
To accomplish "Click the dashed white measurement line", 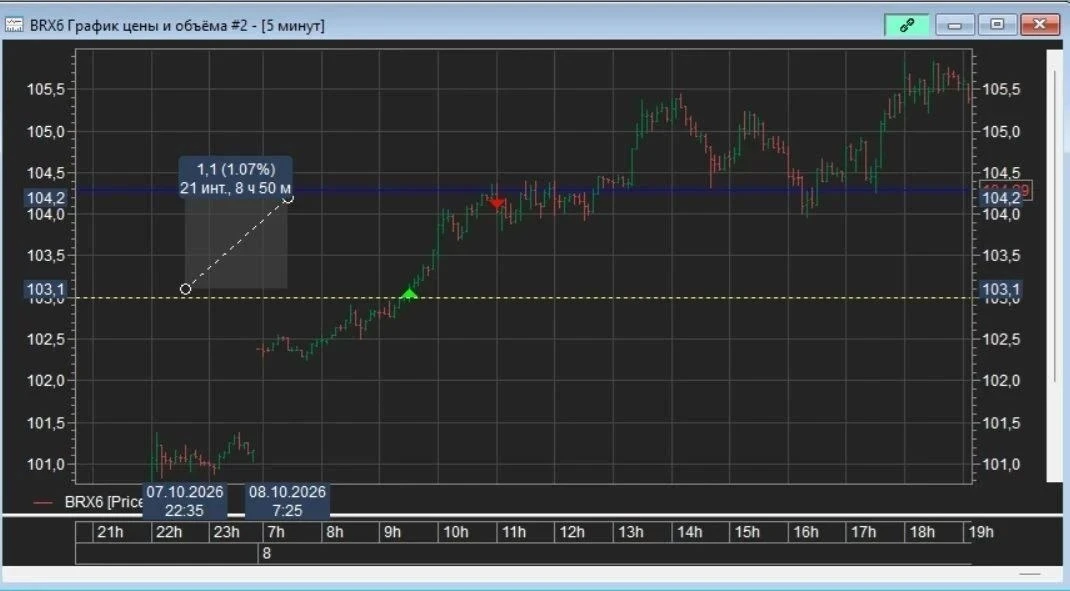I will (237, 244).
